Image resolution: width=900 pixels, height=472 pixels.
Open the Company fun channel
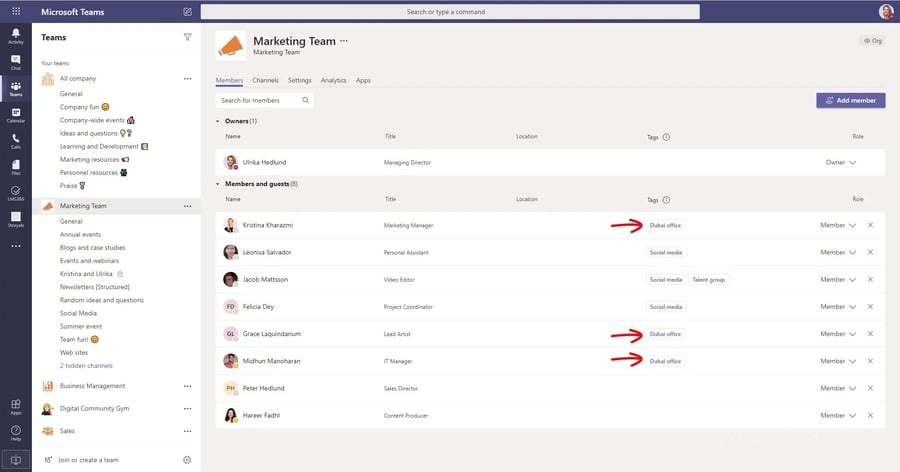[x=84, y=107]
